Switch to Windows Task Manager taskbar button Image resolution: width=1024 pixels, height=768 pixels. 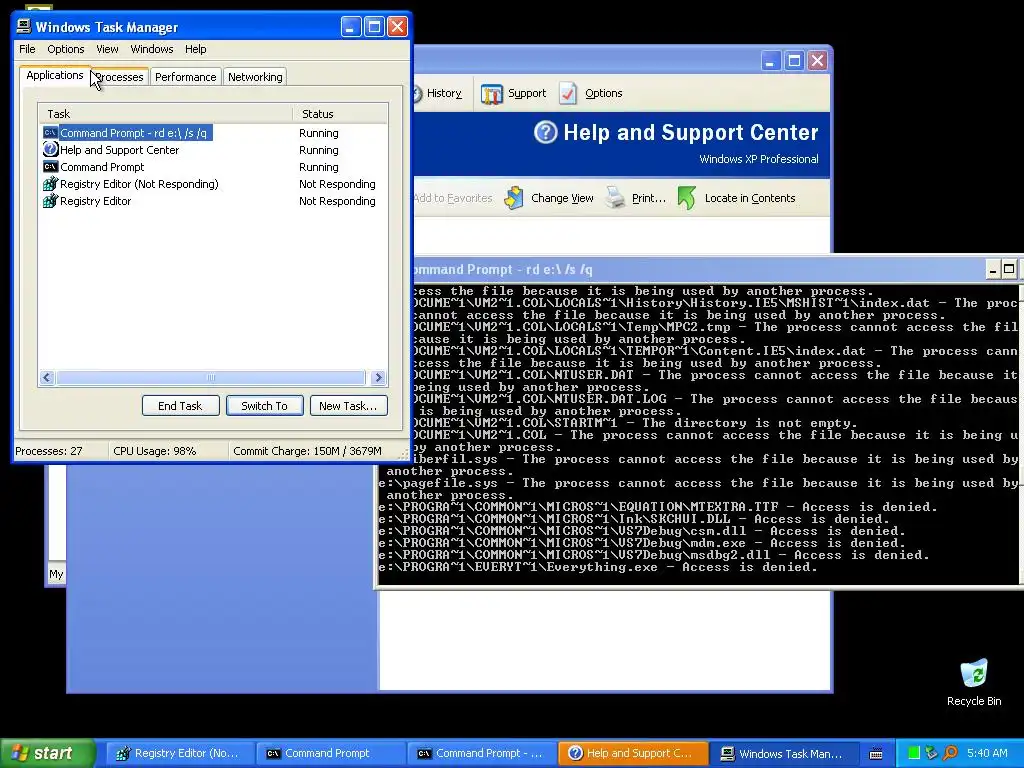tap(782, 754)
